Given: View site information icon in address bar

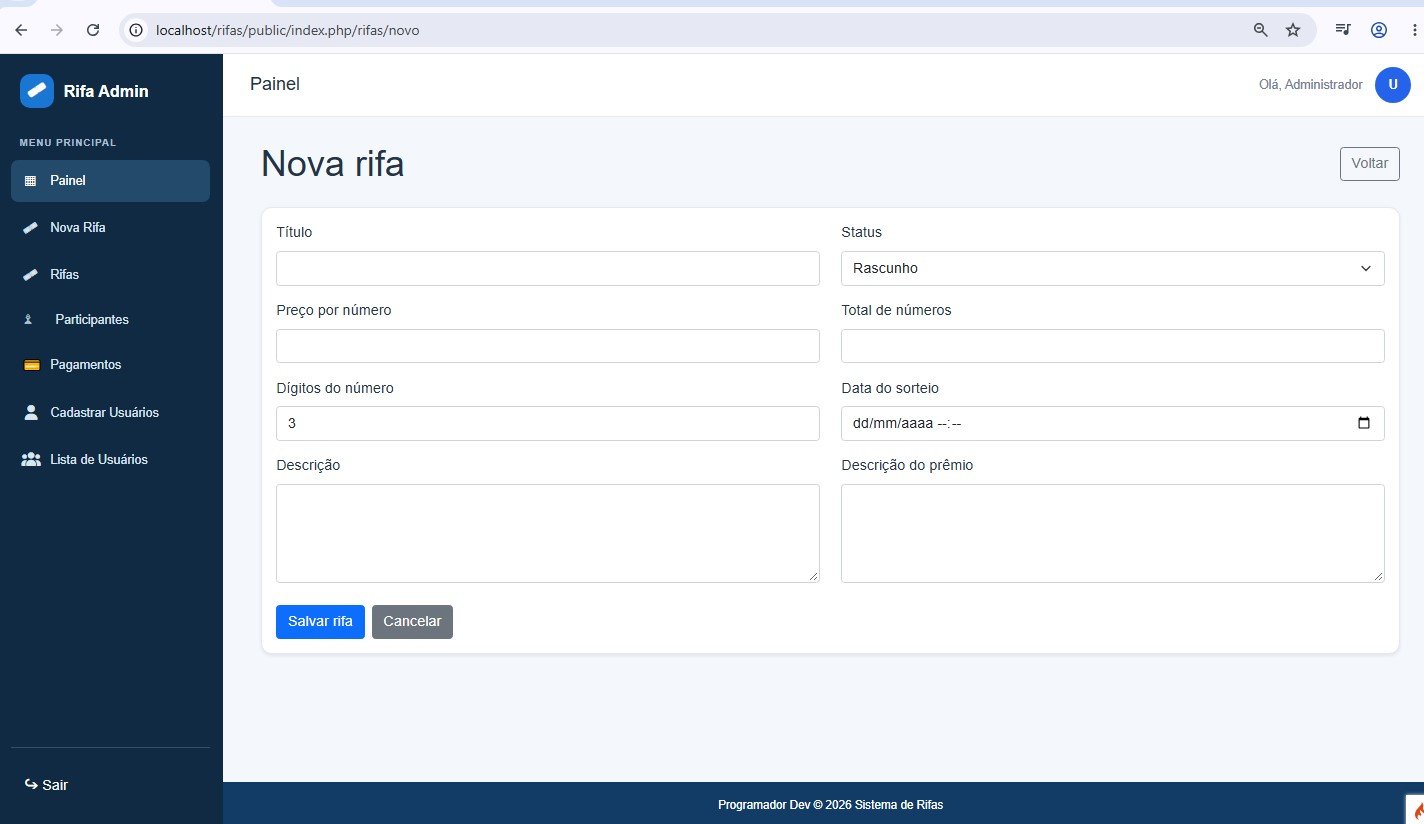Looking at the screenshot, I should [x=138, y=30].
